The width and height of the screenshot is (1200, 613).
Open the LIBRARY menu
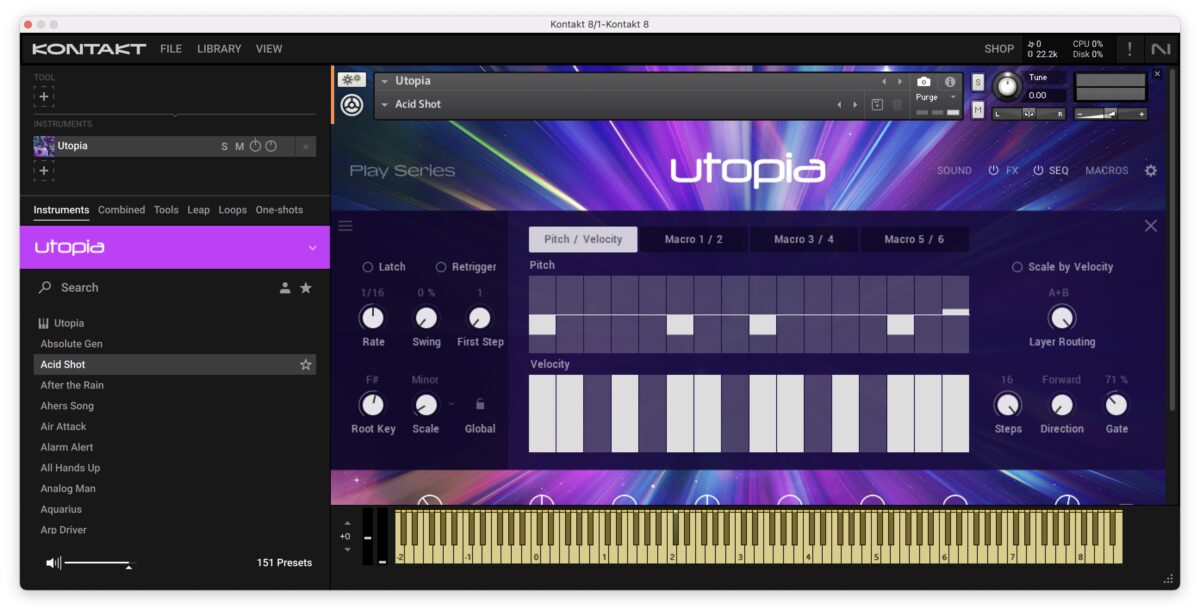coord(219,49)
